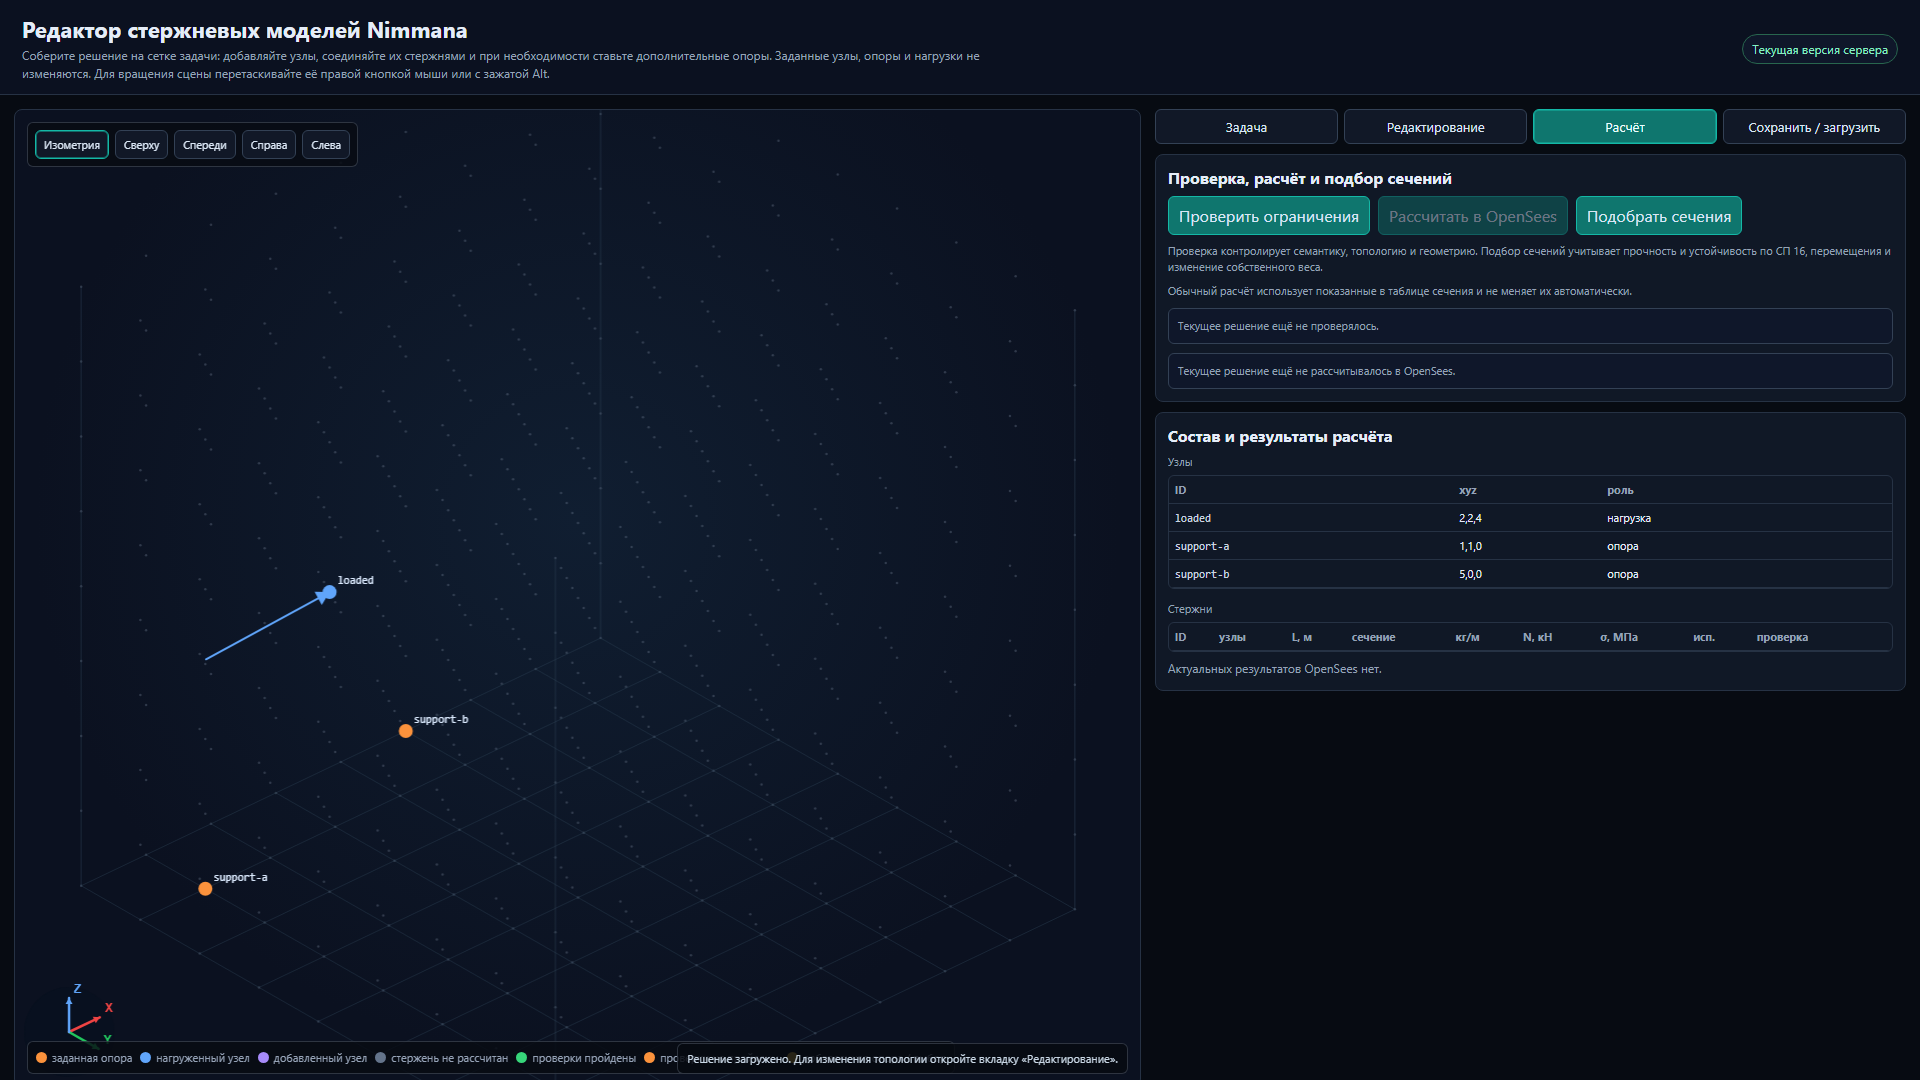1920x1080 pixels.
Task: Open the Задача tab
Action: [1246, 127]
